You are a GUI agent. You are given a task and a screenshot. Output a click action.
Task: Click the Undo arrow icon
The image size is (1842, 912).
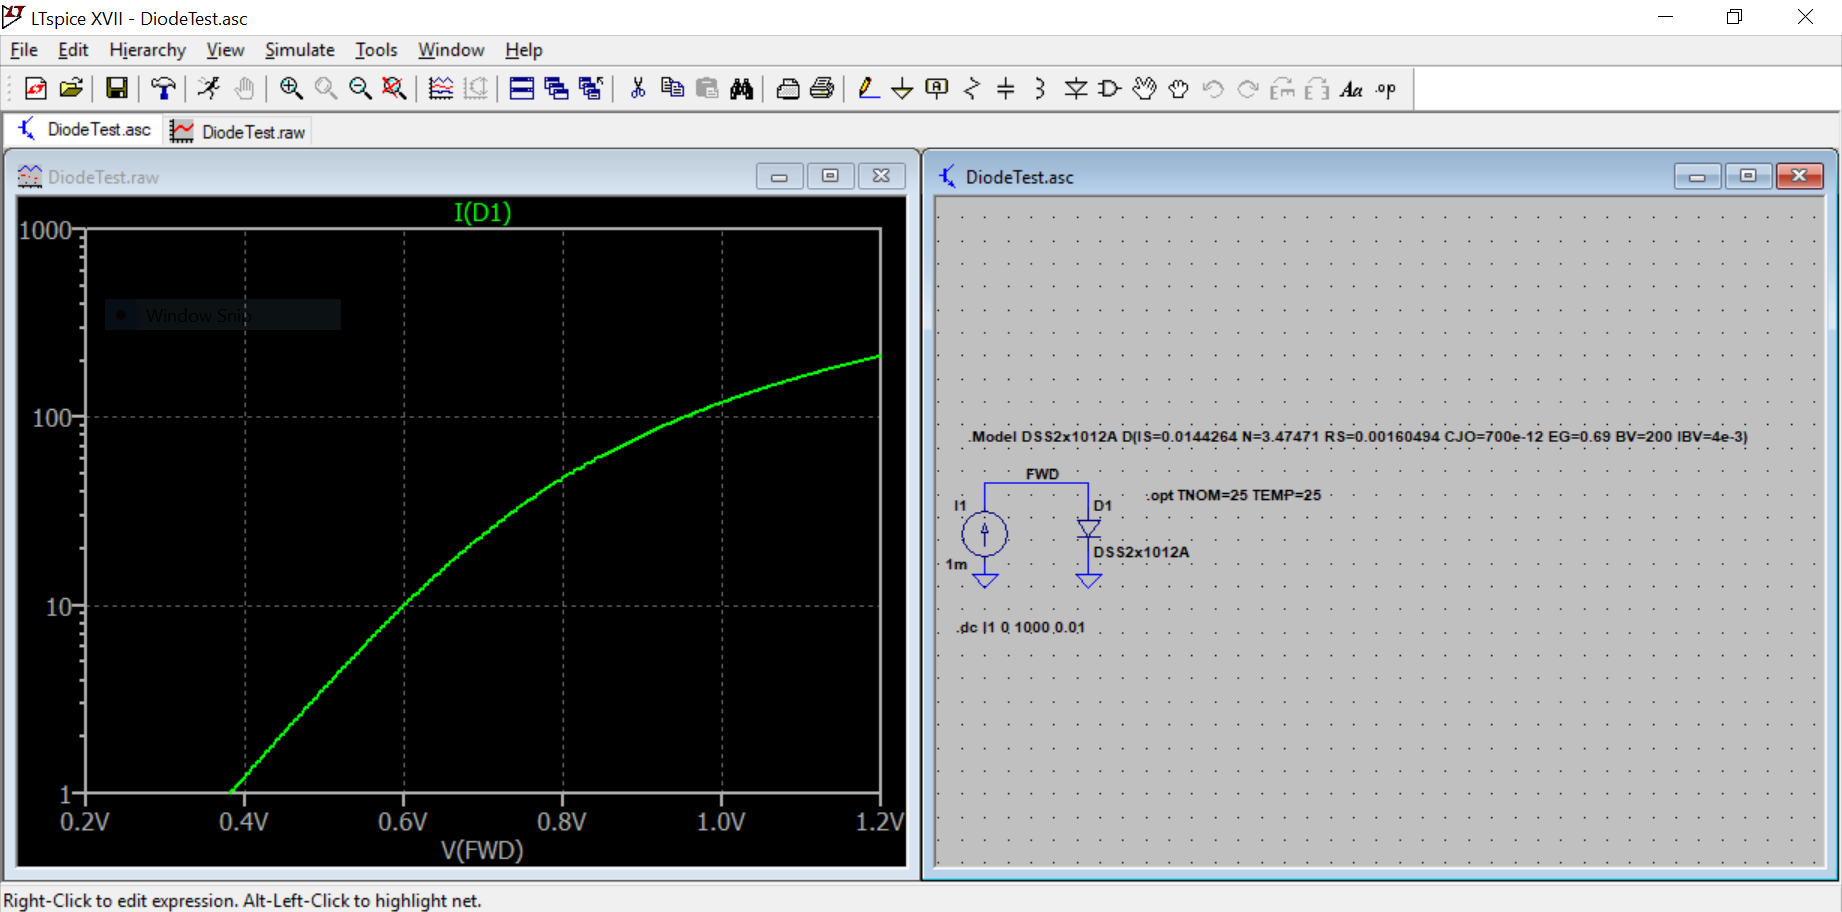click(x=1214, y=89)
